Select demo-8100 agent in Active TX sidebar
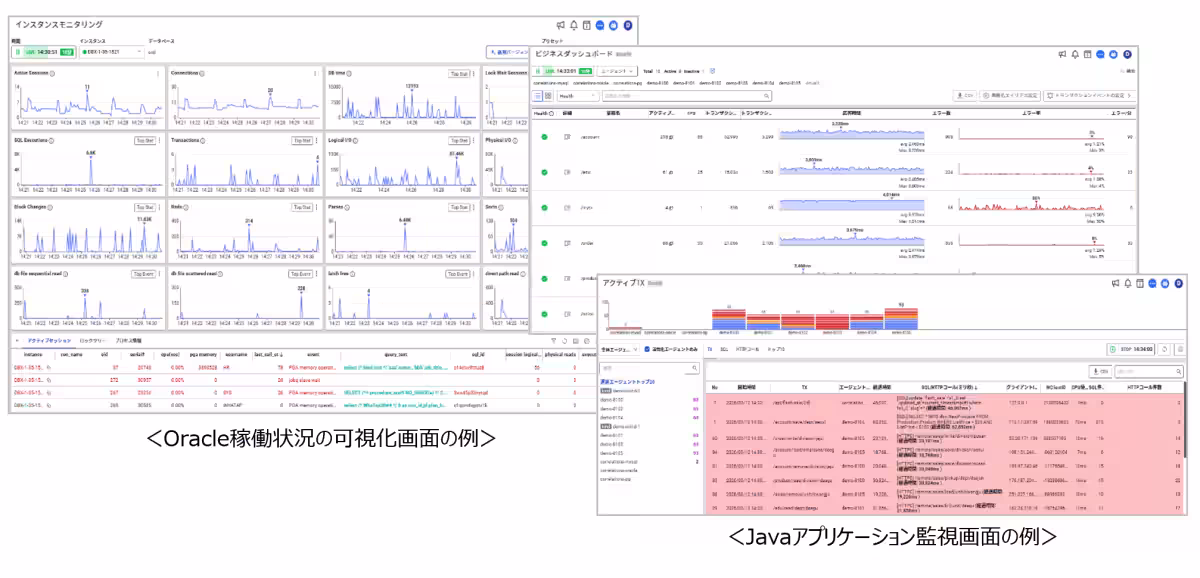This screenshot has height=578, width=1200. pyautogui.click(x=611, y=401)
